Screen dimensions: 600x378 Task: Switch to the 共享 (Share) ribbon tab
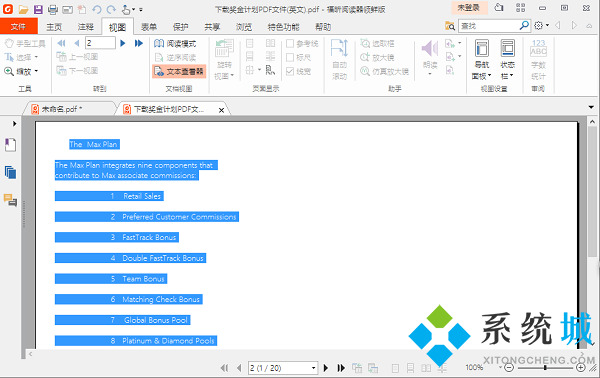tap(212, 27)
